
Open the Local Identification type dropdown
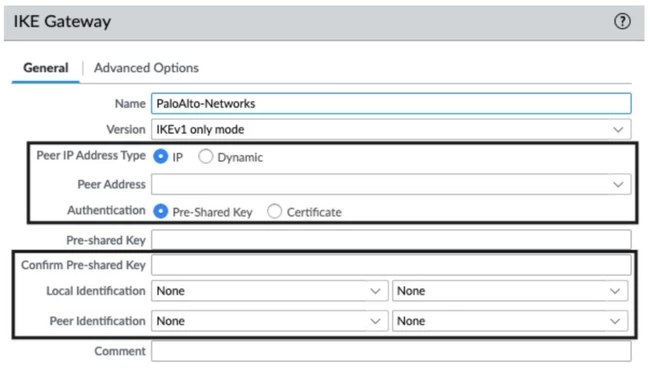point(269,291)
